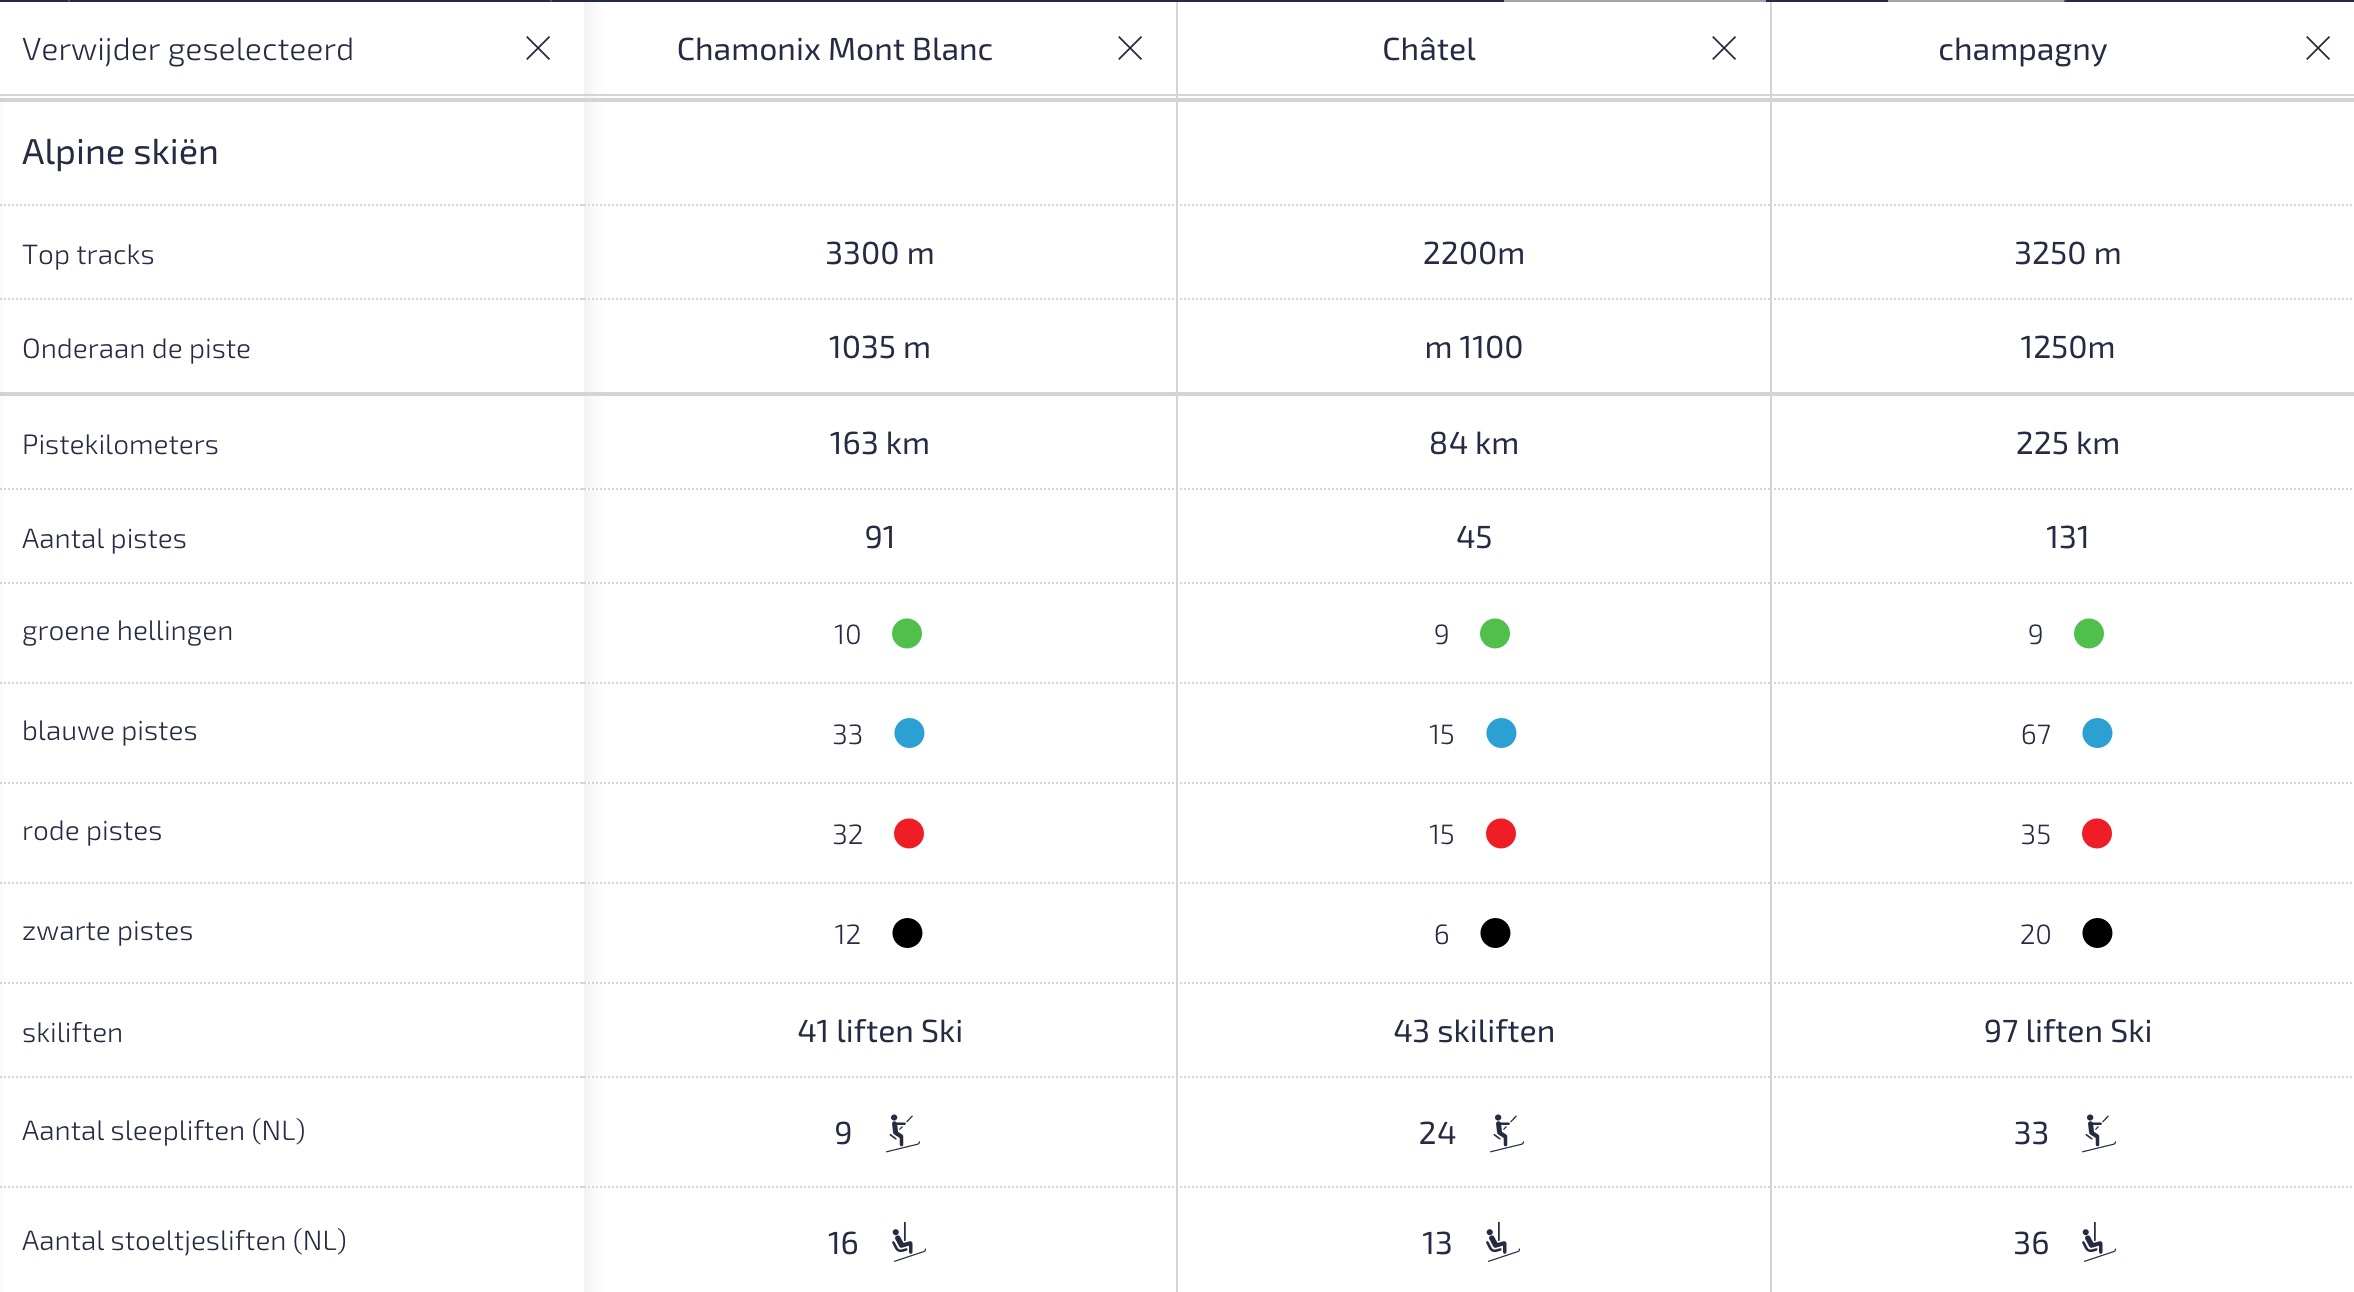Open champagny resort heading
Screen dimensions: 2354x1292
click(x=2022, y=49)
